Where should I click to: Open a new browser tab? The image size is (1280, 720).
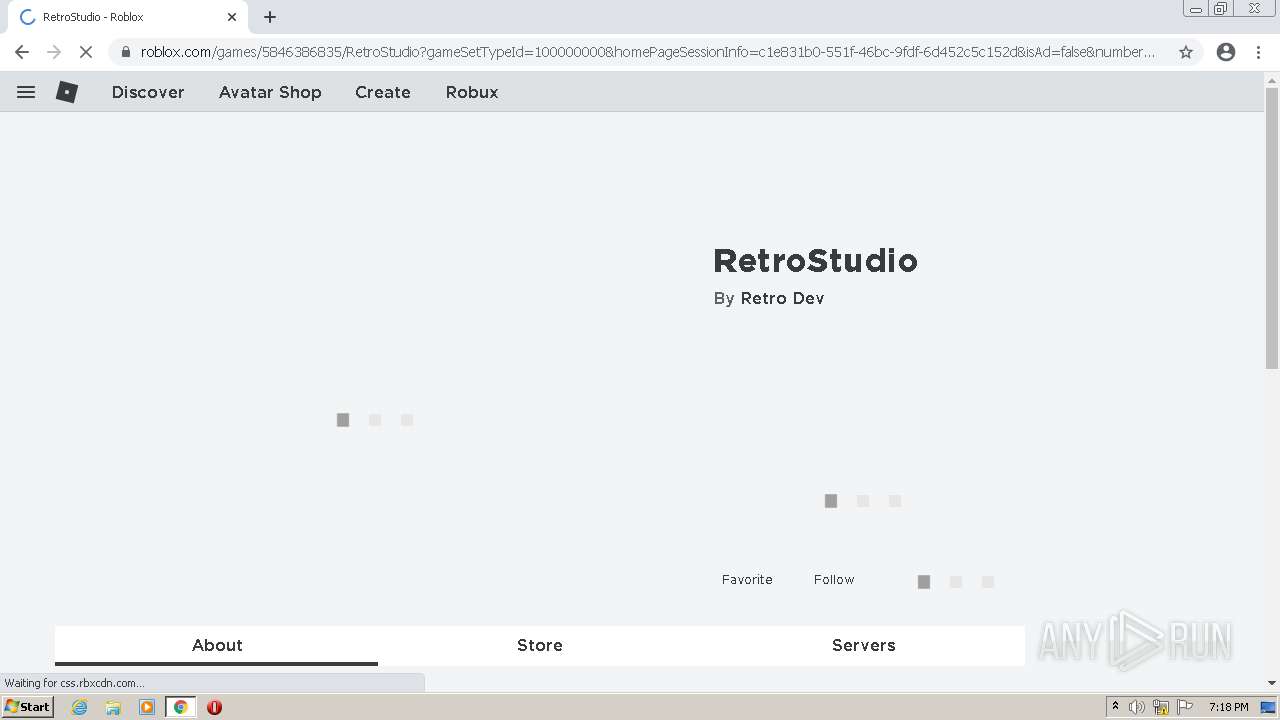[270, 17]
